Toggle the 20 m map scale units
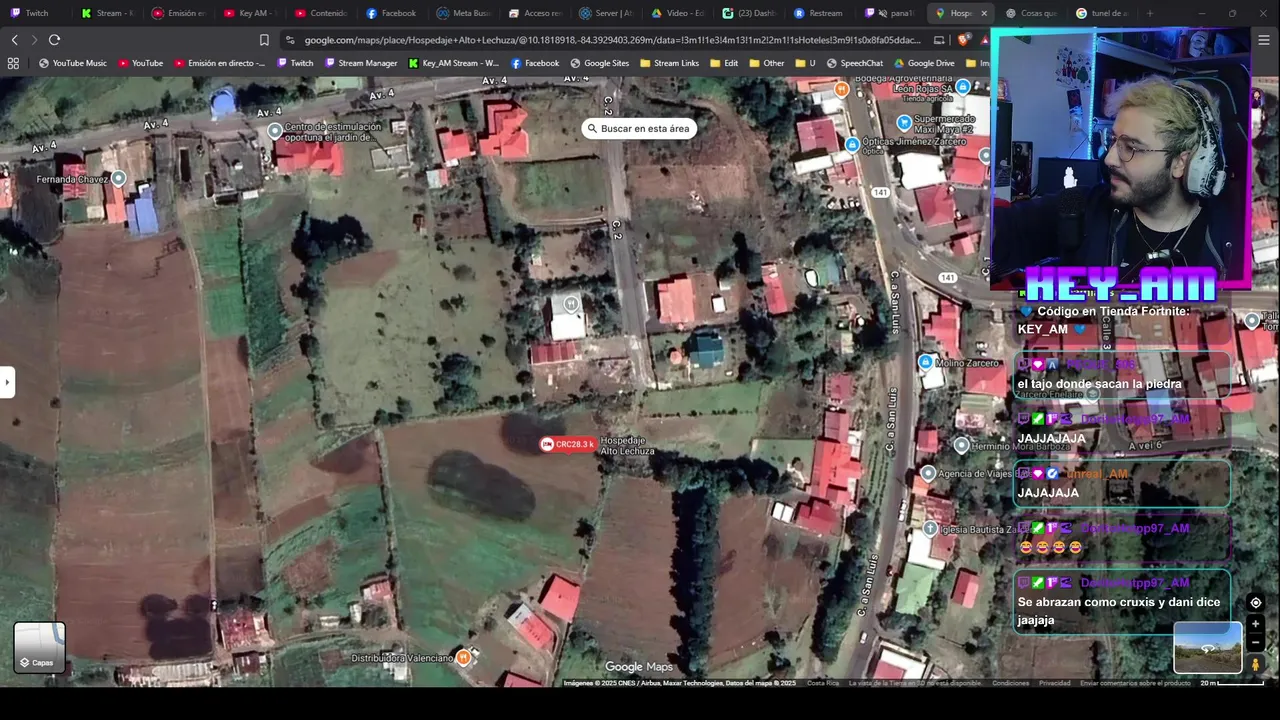The height and width of the screenshot is (720, 1280). [1232, 683]
